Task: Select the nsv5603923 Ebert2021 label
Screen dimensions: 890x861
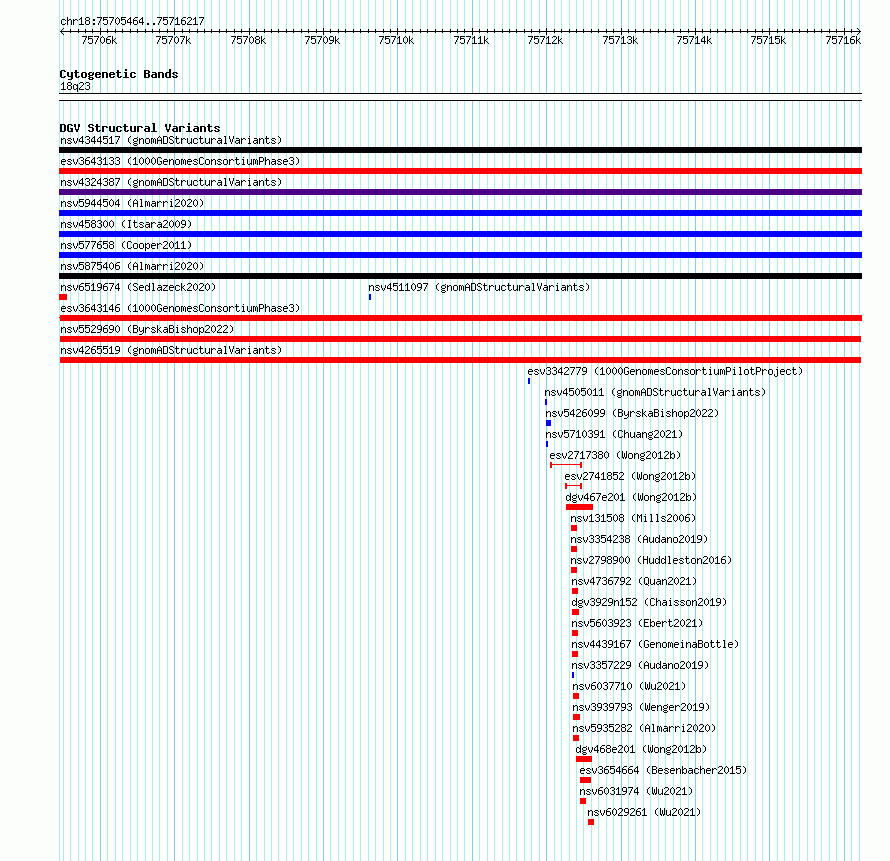Action: click(637, 623)
